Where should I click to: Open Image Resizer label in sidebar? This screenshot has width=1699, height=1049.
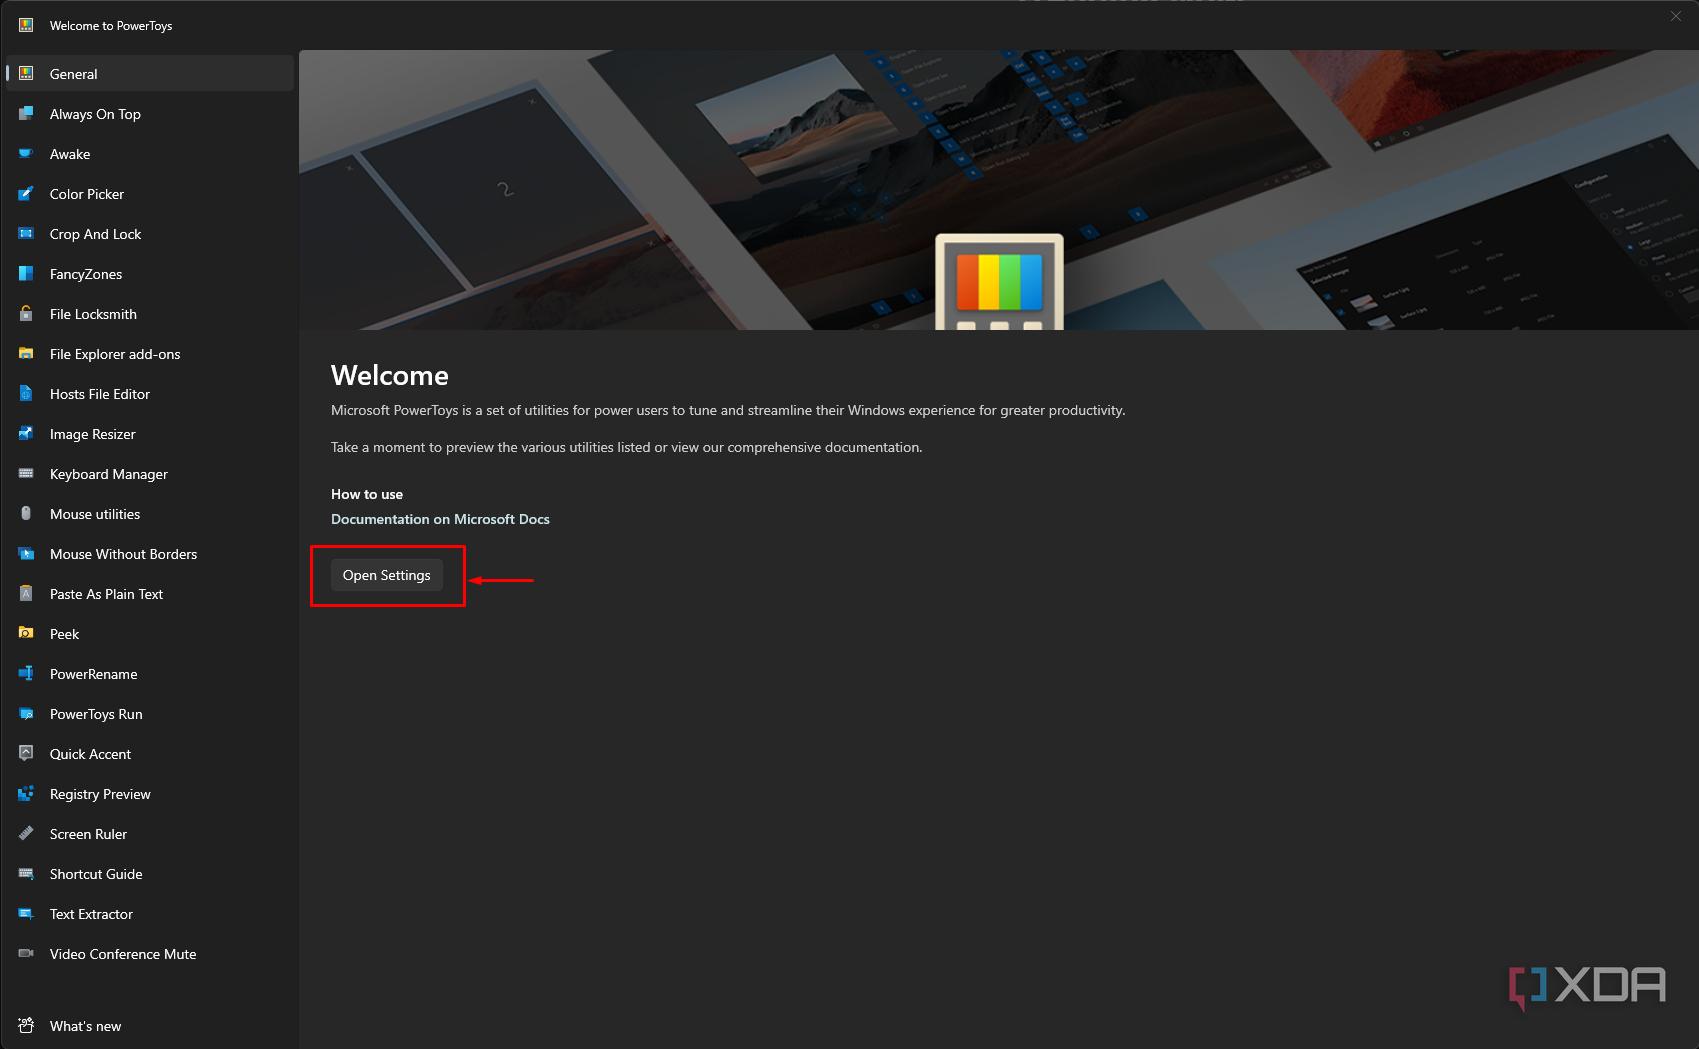(x=92, y=434)
